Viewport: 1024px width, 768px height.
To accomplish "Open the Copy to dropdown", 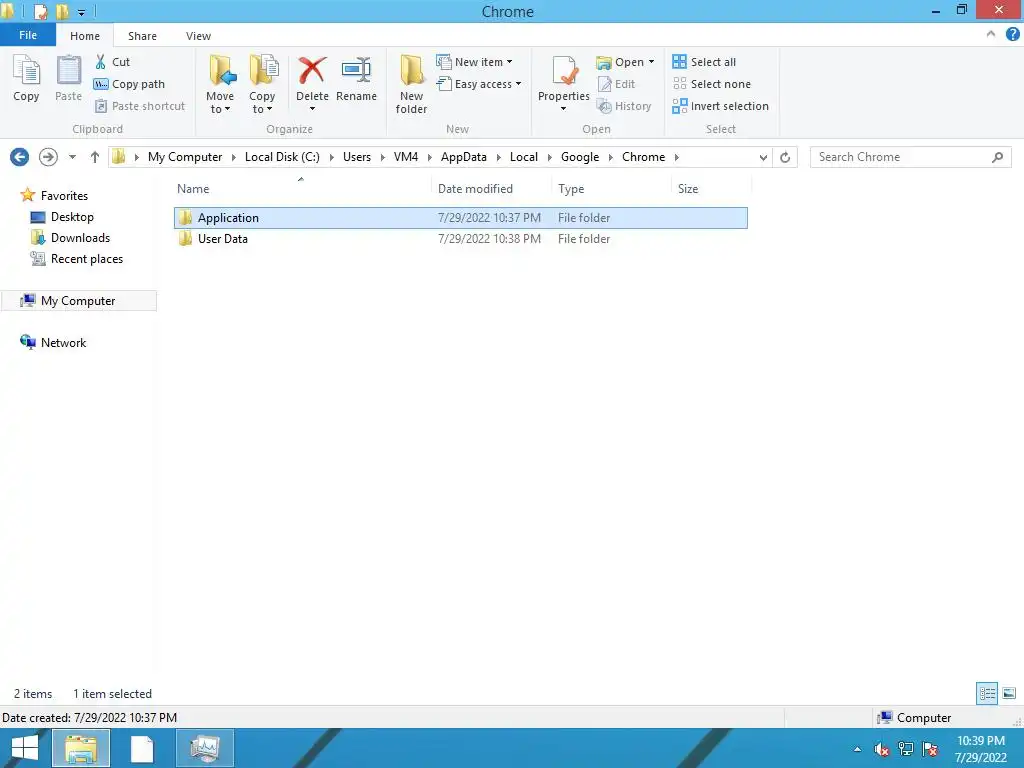I will pos(262,84).
